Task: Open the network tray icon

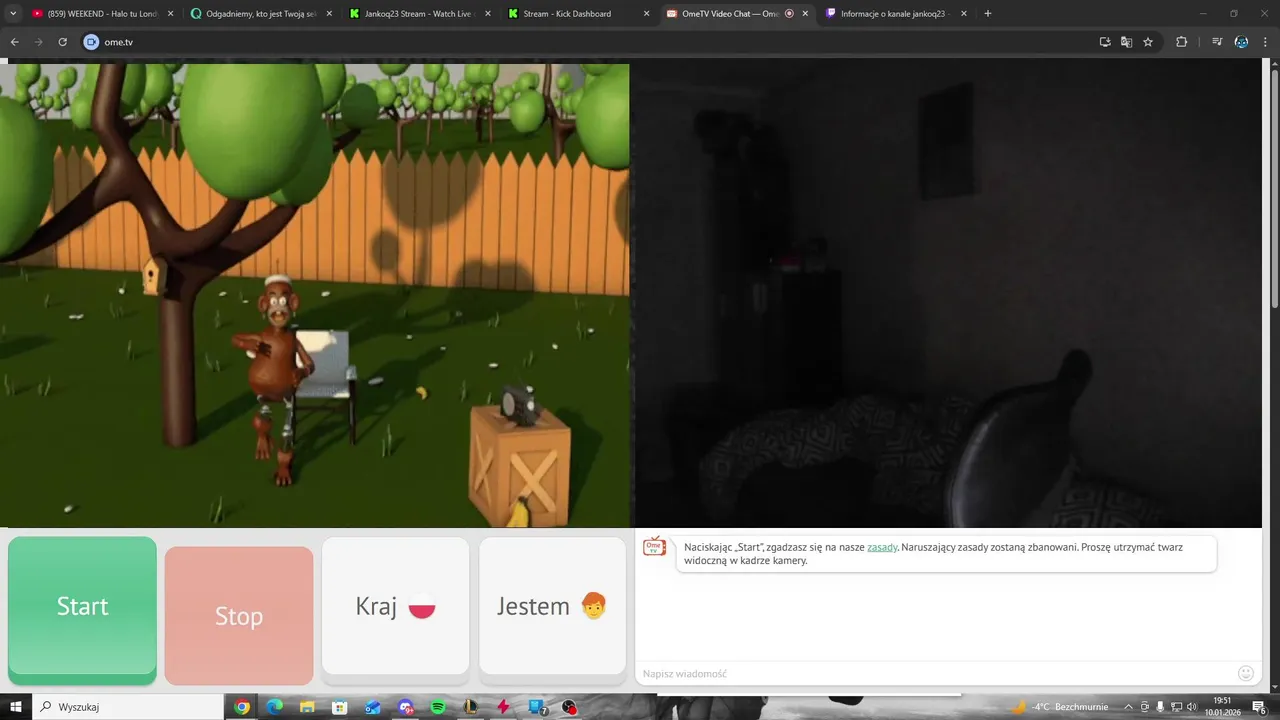Action: pos(1175,707)
